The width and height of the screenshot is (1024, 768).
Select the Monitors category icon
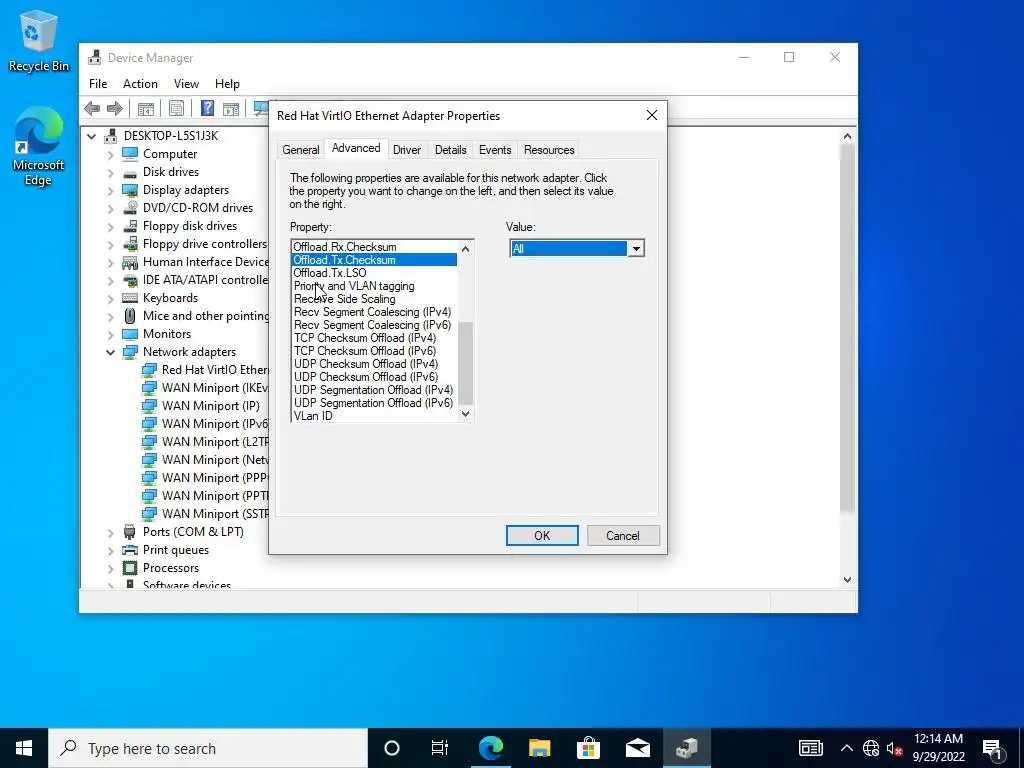coord(131,334)
